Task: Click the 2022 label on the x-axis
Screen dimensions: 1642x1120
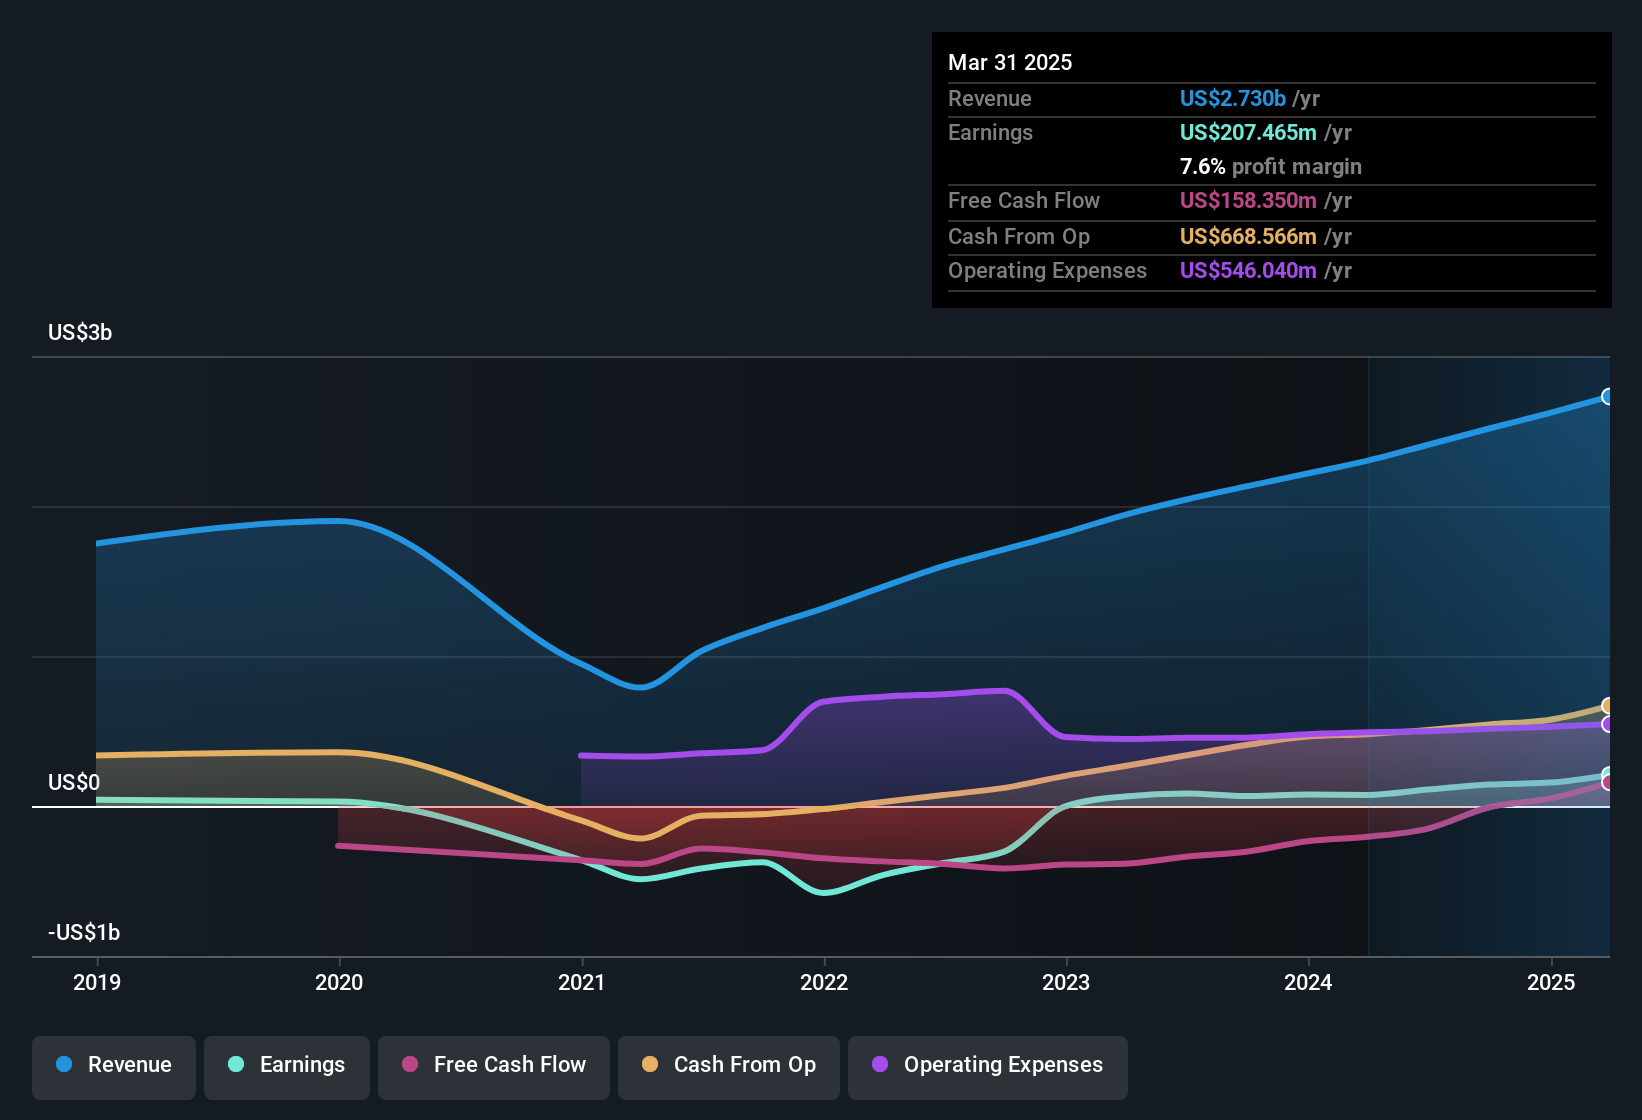Action: [824, 983]
